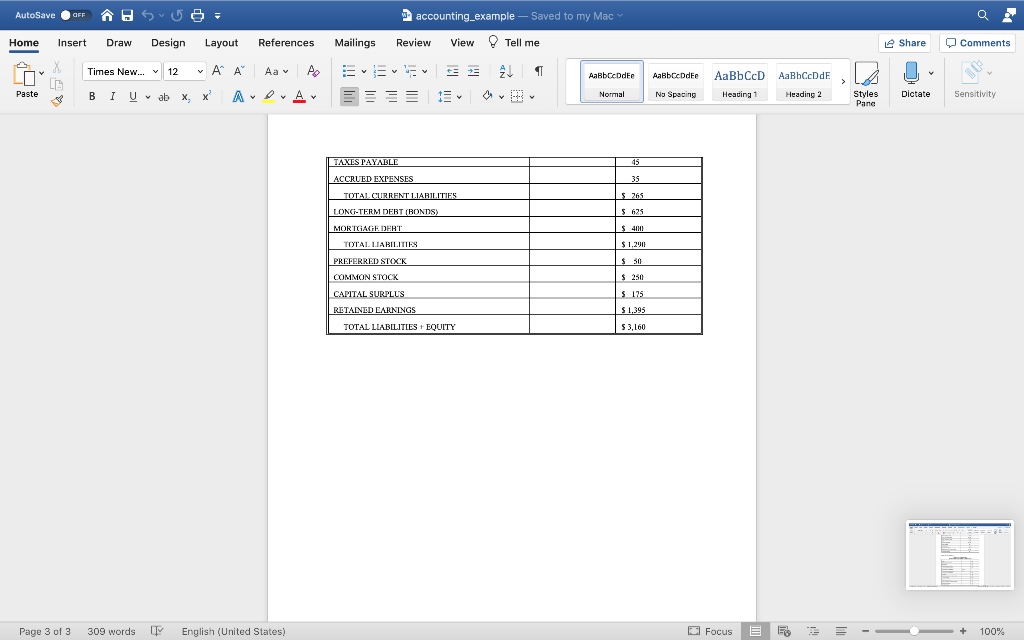Click the Home icon in title bar

pos(107,15)
